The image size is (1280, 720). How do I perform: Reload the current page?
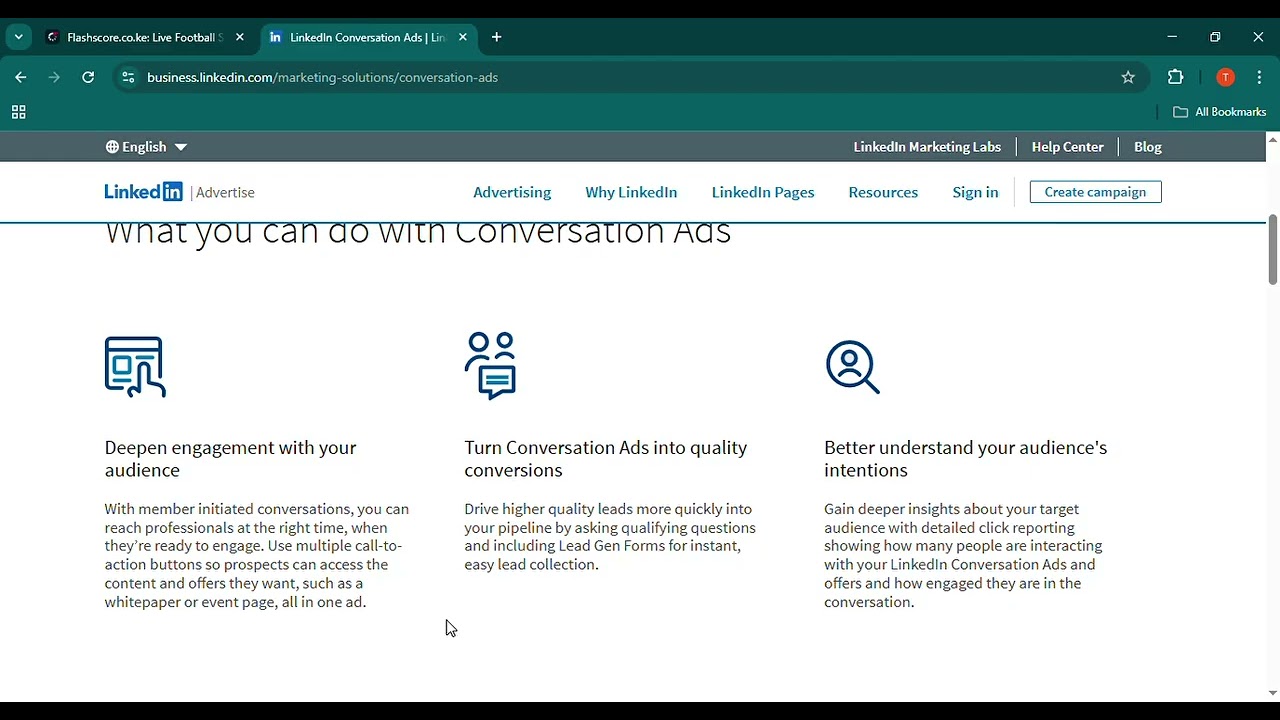point(88,77)
